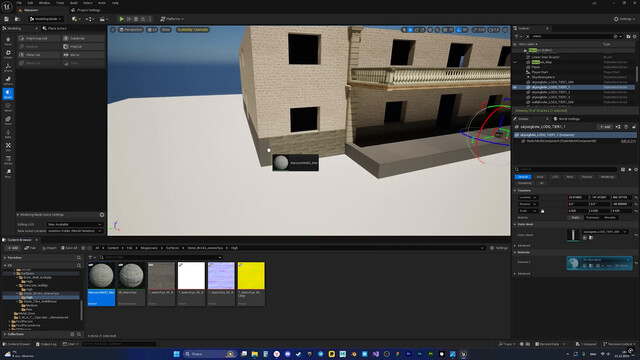Viewport: 640px width, 360px height.
Task: Click the Unreal Engine logo icon
Action: 7,7
